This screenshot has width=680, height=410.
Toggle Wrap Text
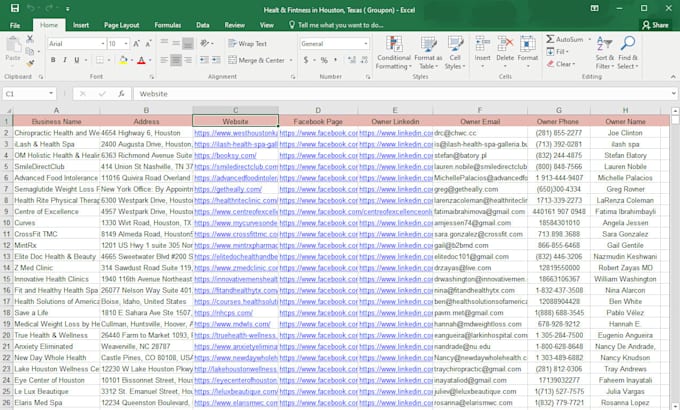pyautogui.click(x=248, y=43)
